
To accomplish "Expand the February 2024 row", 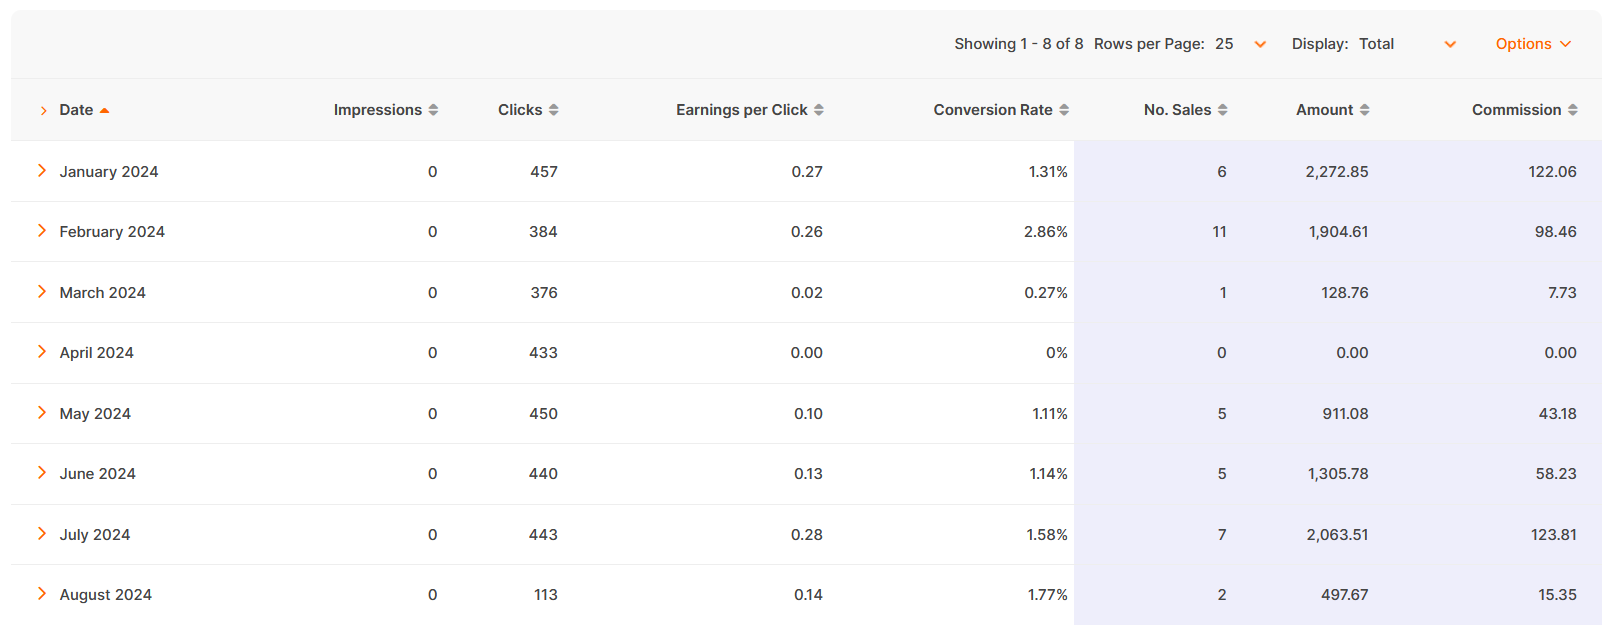I will pos(42,231).
